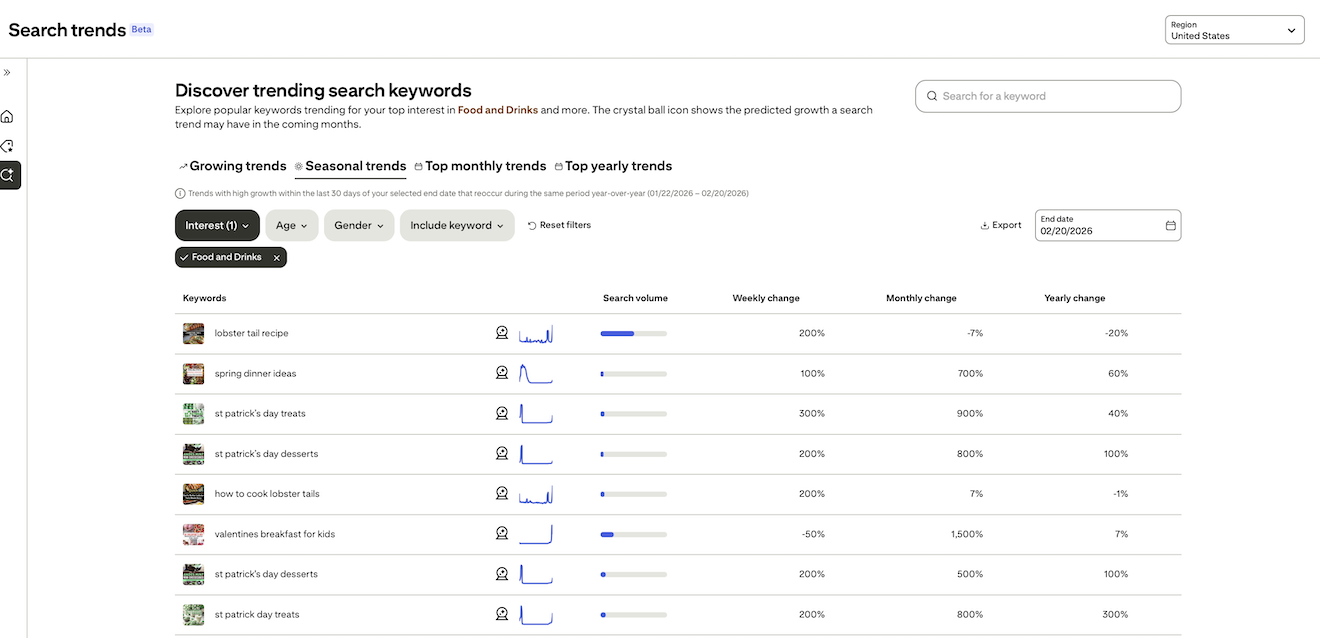The image size is (1320, 638).
Task: Expand the Age filter dropdown
Action: click(x=291, y=226)
